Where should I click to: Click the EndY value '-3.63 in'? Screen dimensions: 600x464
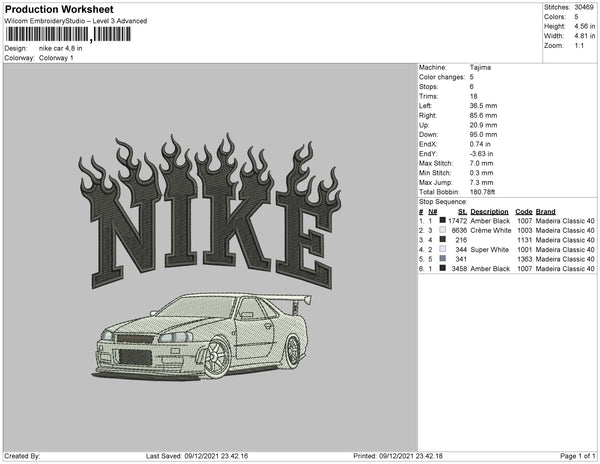(481, 154)
